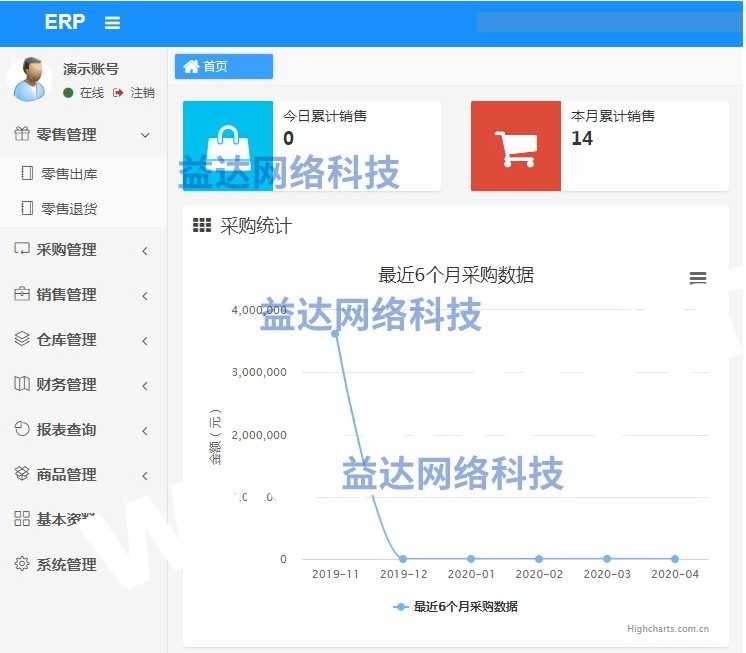The image size is (746, 653).
Task: Click the 注销 logout icon
Action: 118,93
